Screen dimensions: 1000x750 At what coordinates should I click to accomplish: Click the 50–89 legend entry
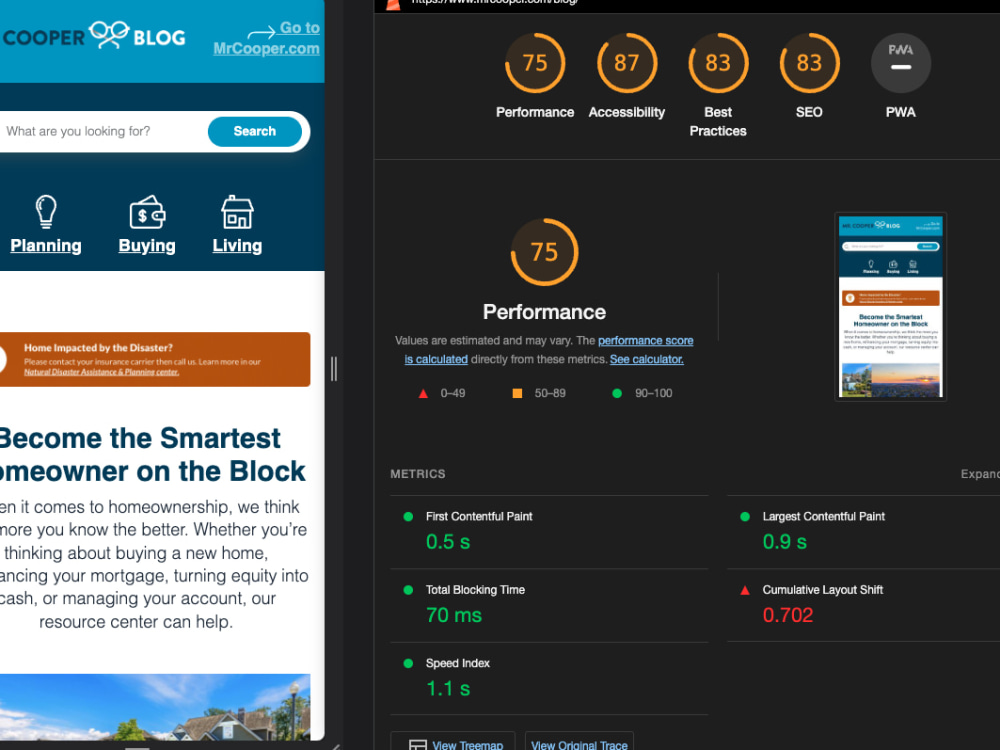point(539,393)
